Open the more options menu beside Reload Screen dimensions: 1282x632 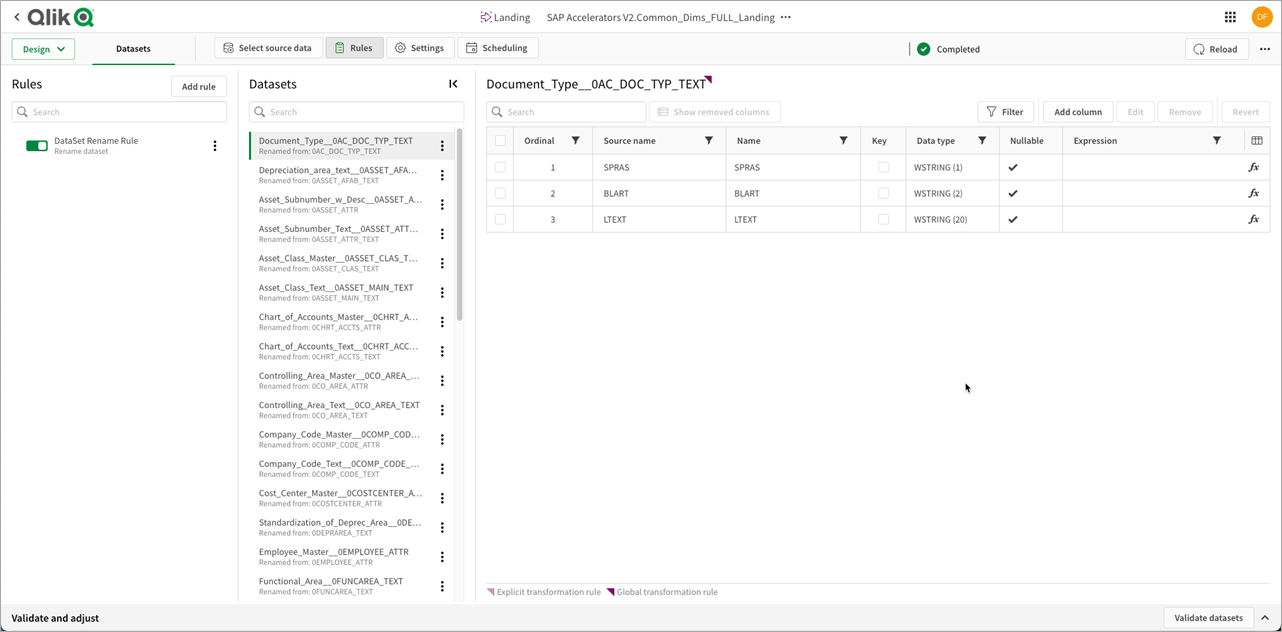(1265, 49)
